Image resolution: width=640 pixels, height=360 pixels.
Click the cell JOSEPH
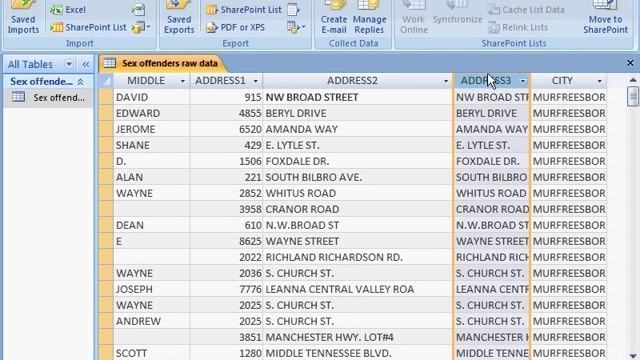(151, 289)
